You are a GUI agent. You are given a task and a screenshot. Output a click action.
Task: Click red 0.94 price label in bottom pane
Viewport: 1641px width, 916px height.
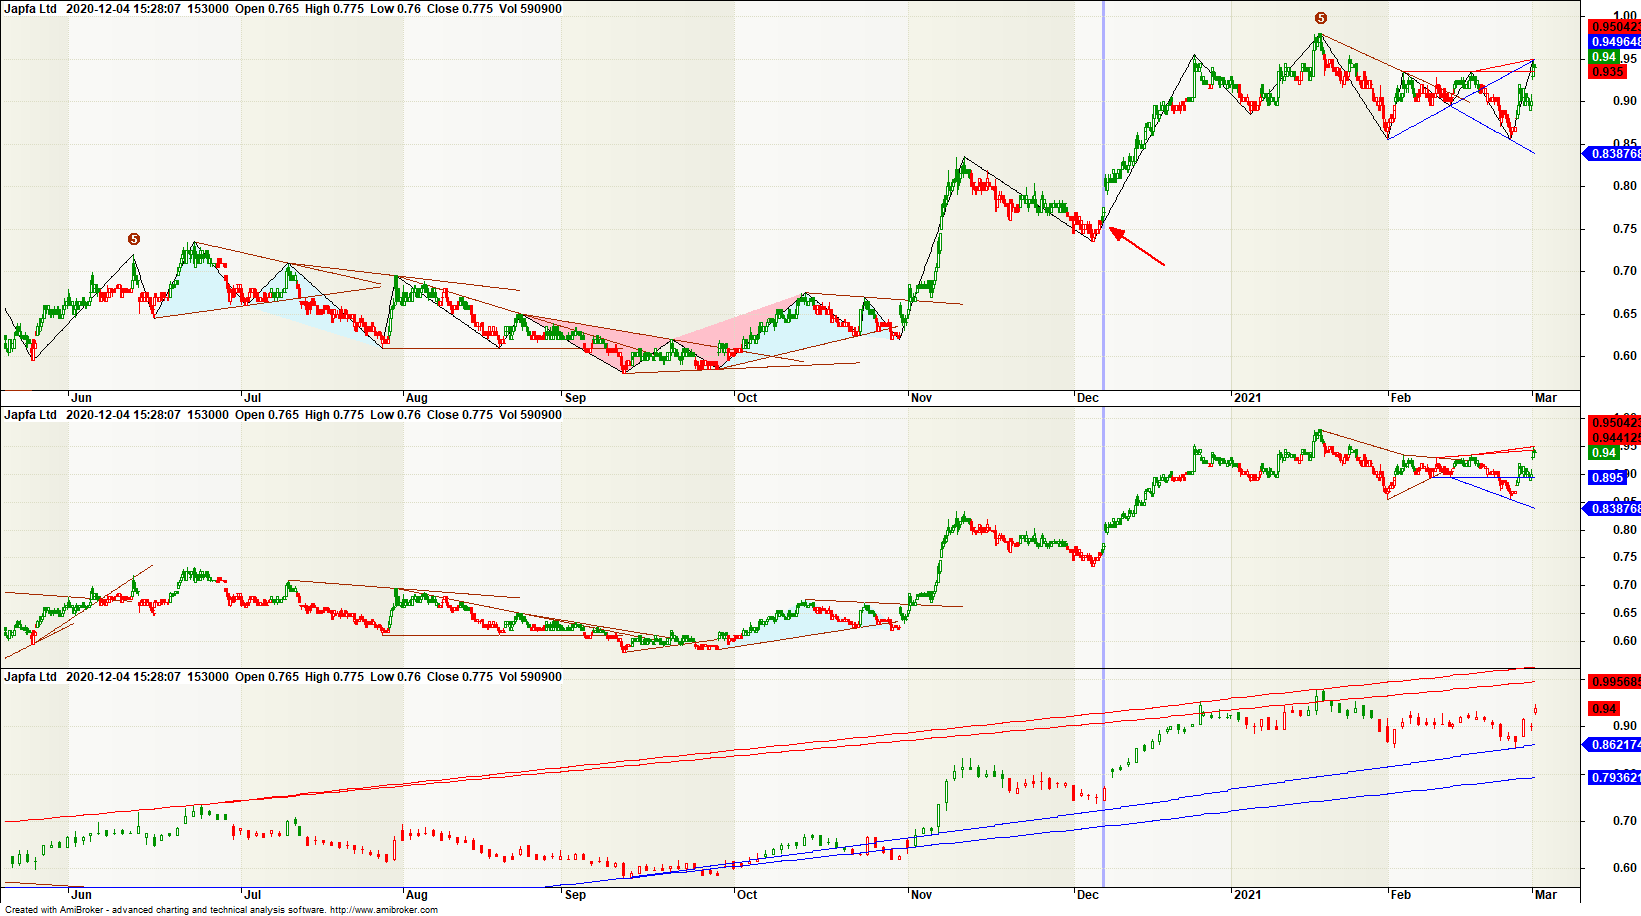(x=1604, y=709)
